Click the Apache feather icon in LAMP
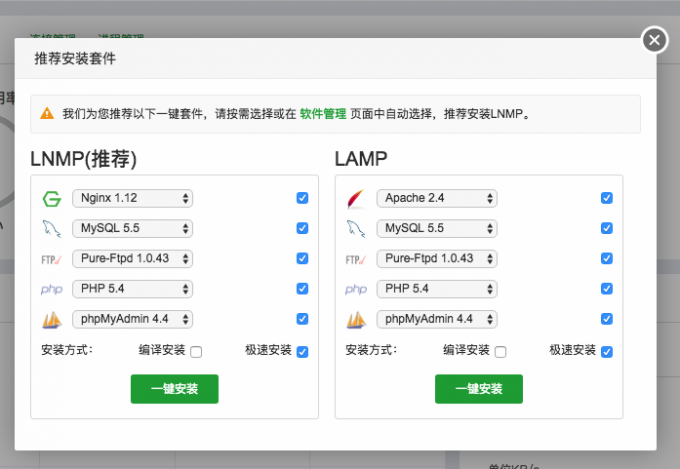Viewport: 680px width, 469px height. click(356, 199)
